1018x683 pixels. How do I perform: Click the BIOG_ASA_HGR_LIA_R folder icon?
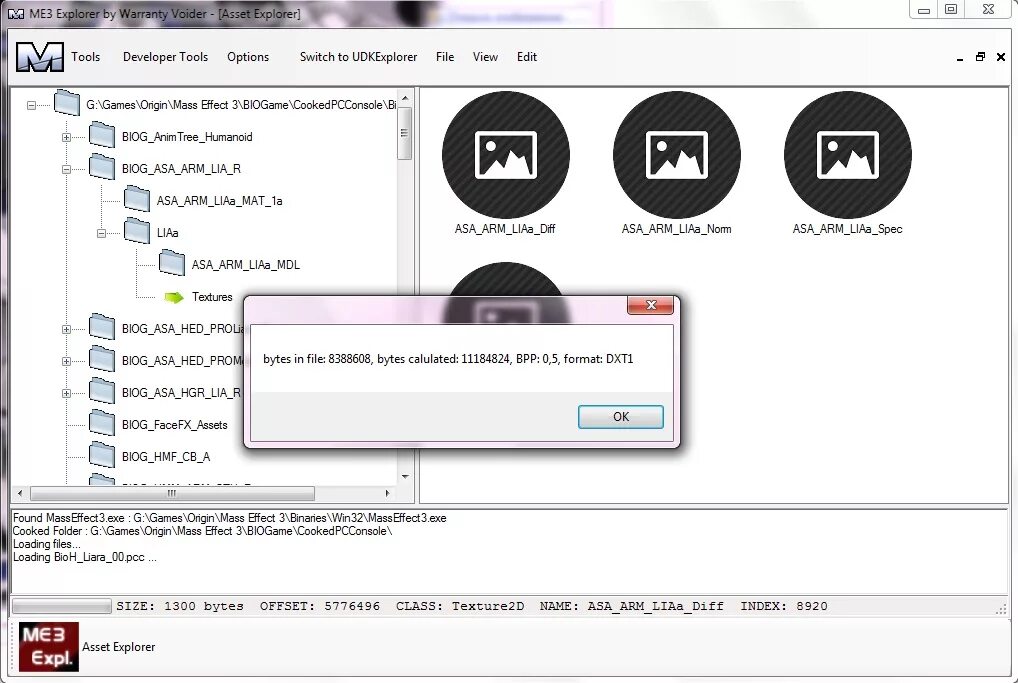point(102,391)
